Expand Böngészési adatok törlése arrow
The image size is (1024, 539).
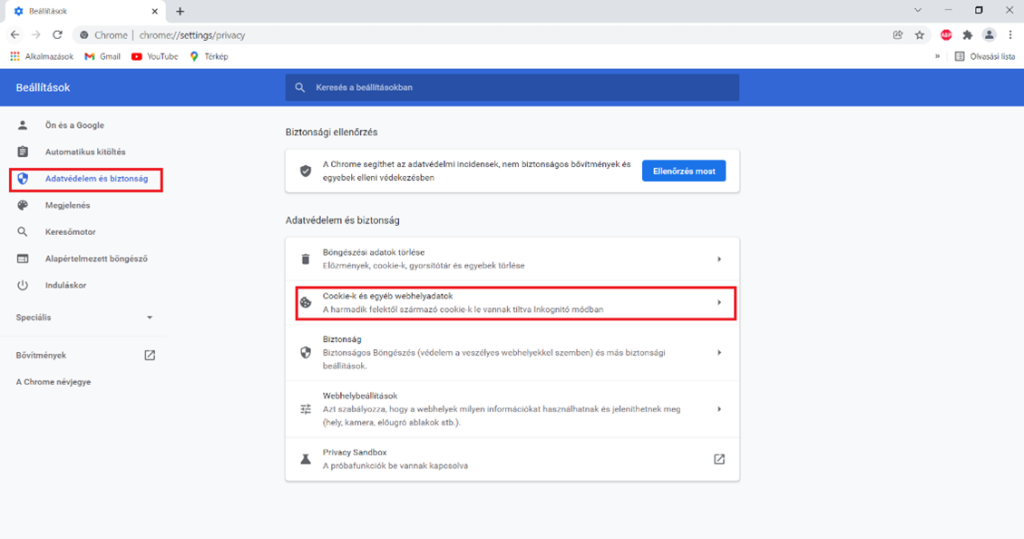(719, 259)
